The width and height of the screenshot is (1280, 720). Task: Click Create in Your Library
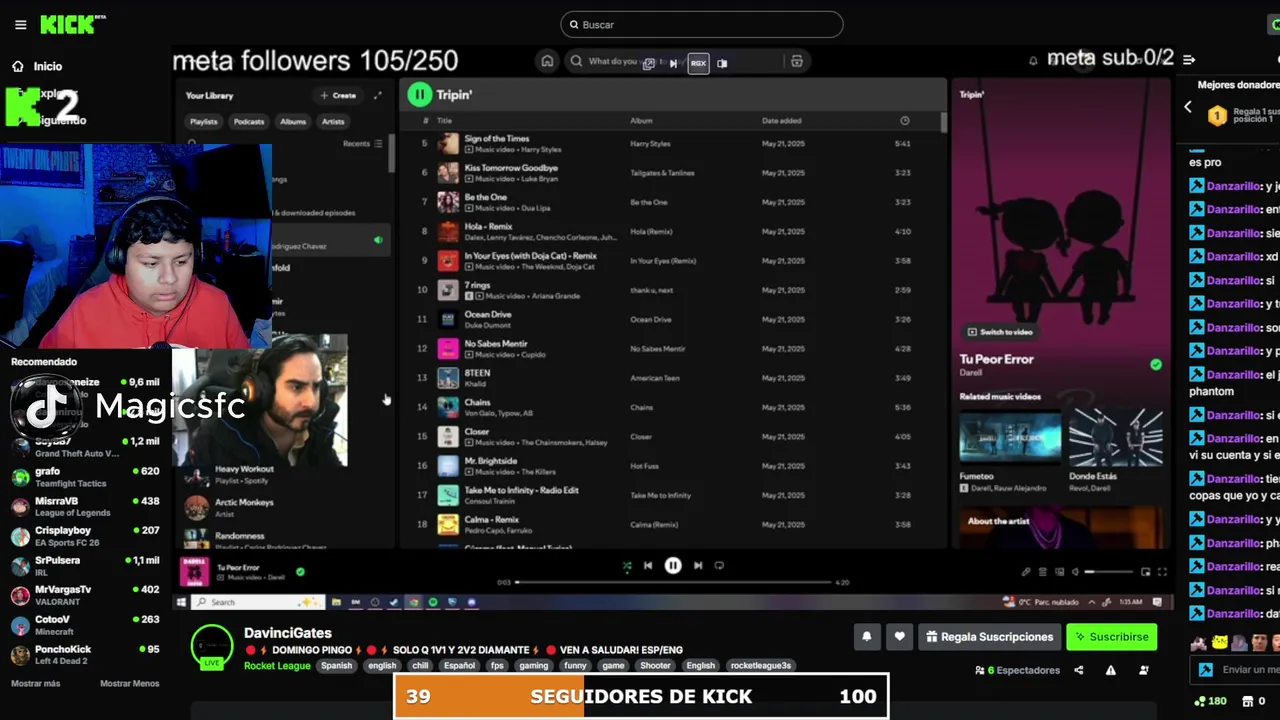tap(338, 95)
